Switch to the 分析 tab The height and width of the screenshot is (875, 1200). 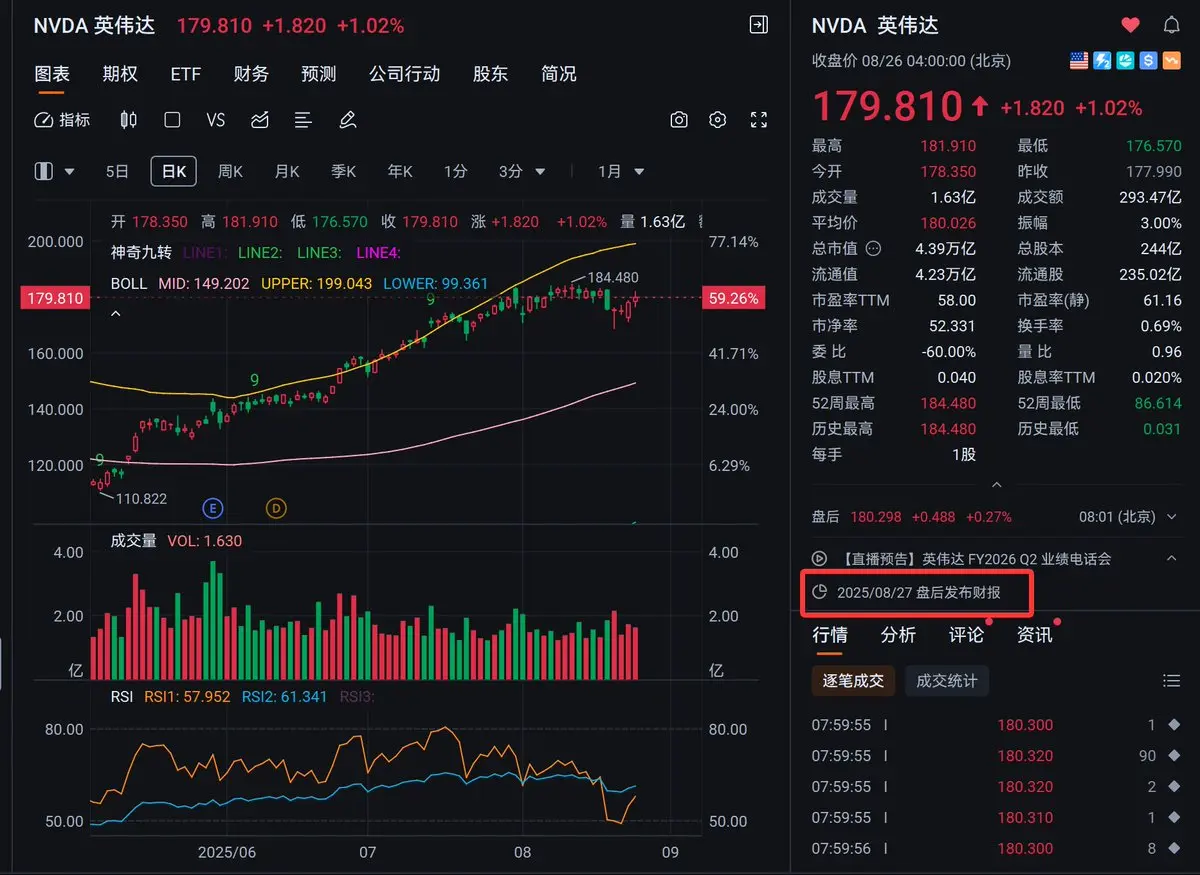tap(898, 634)
